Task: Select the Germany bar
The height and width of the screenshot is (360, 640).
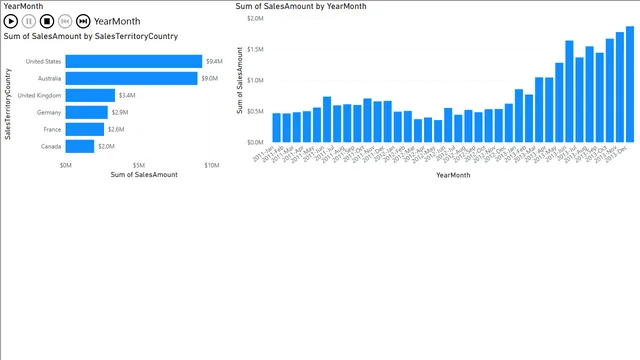Action: pyautogui.click(x=87, y=112)
